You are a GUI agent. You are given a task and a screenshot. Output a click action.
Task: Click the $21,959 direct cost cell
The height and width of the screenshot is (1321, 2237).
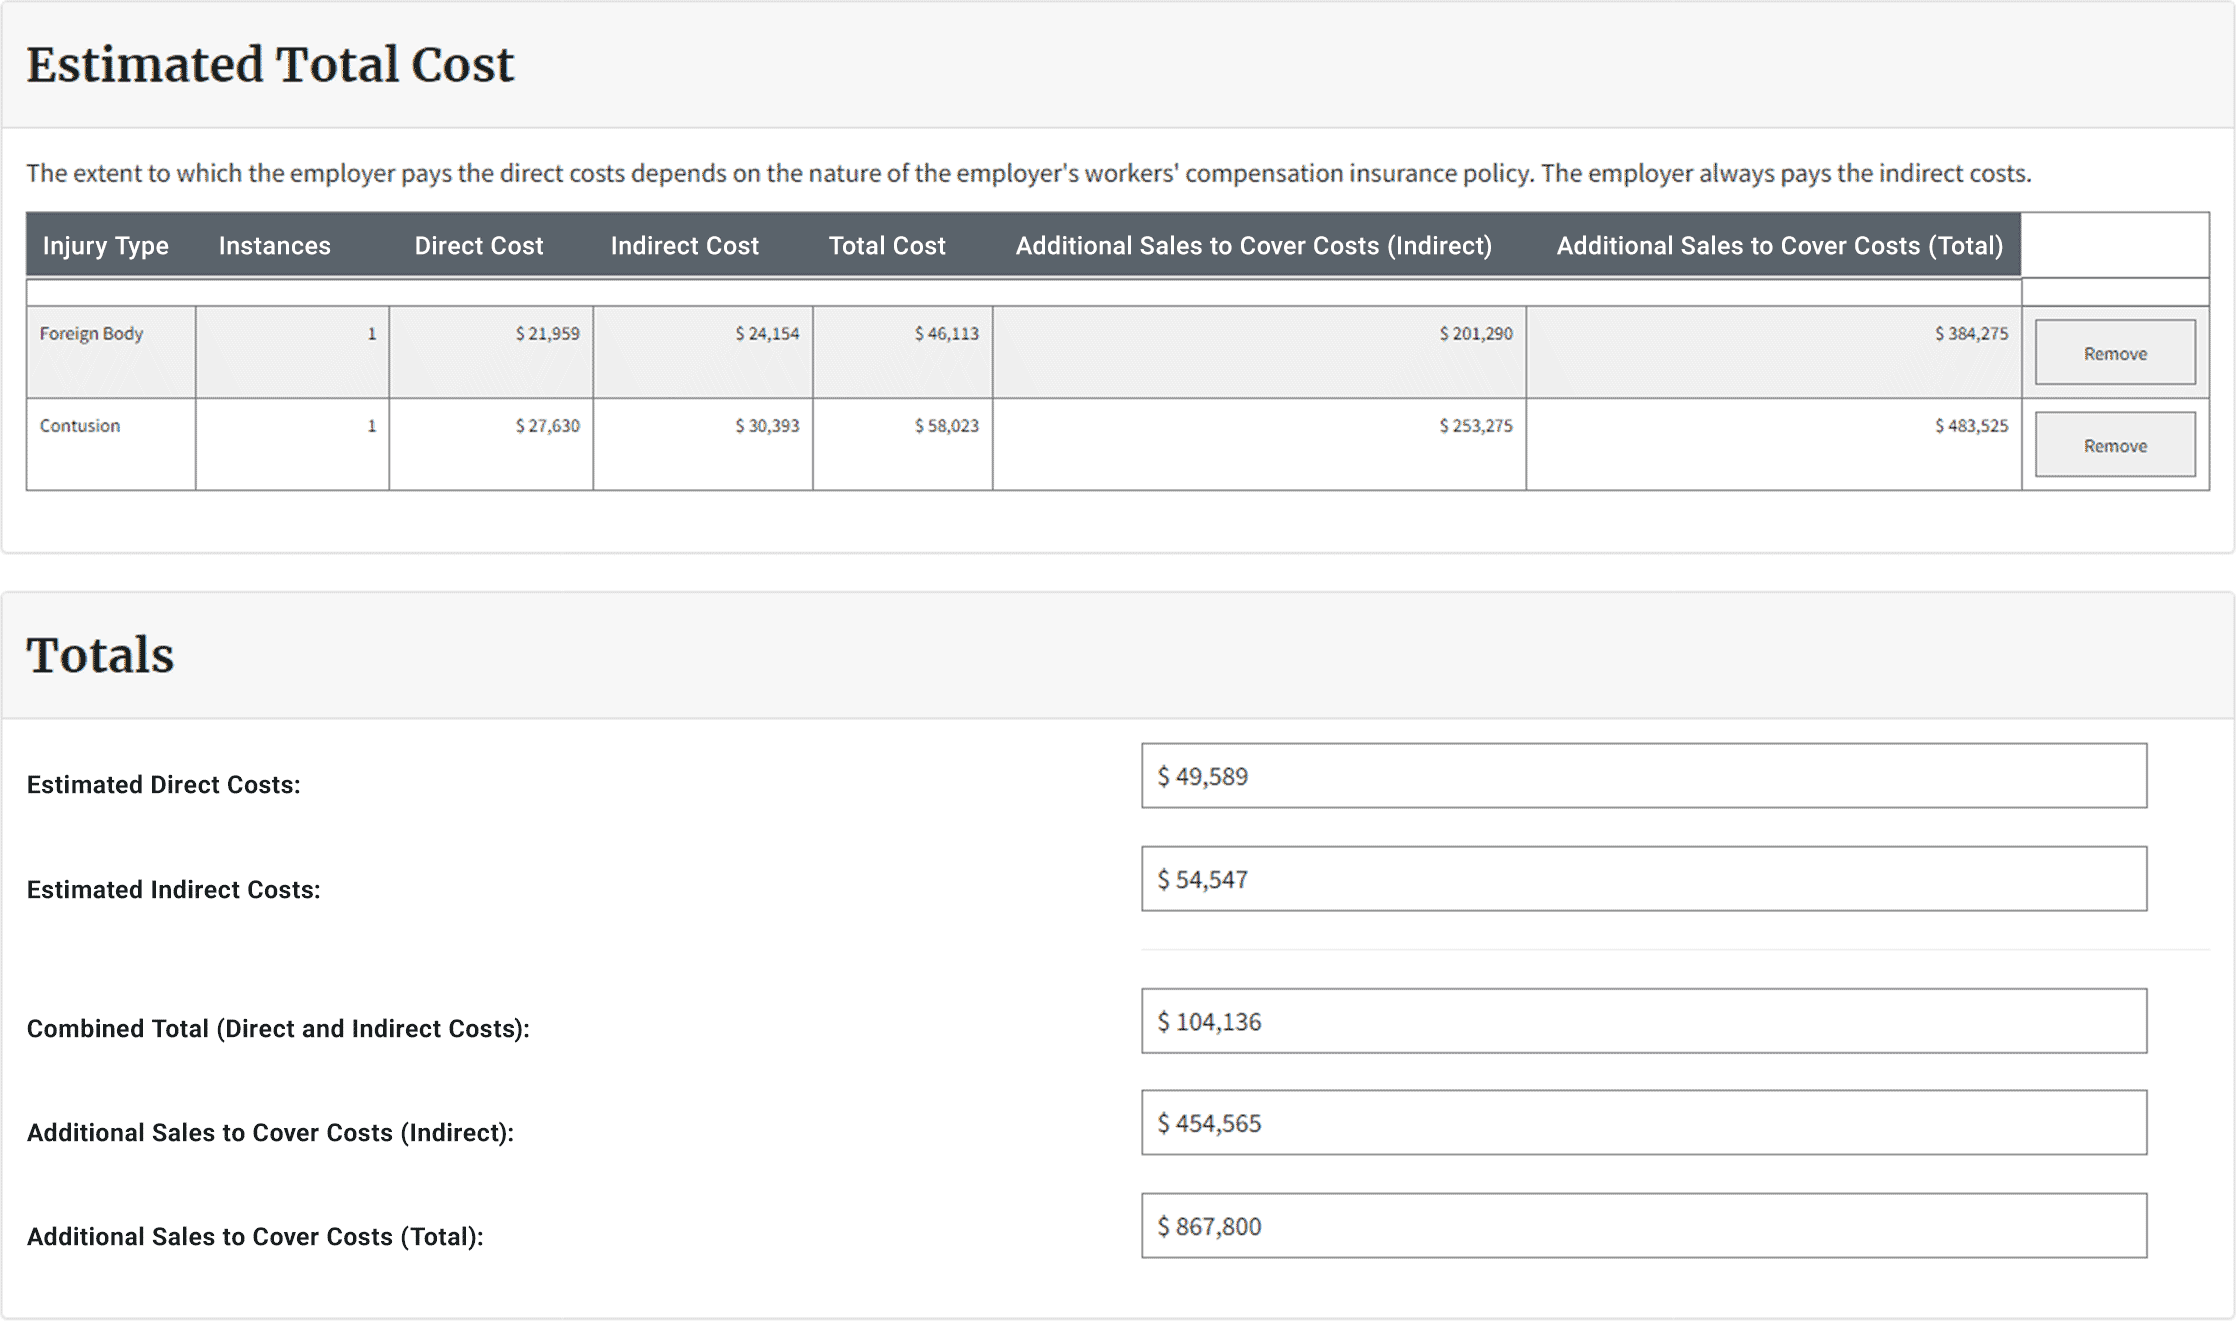pyautogui.click(x=491, y=352)
